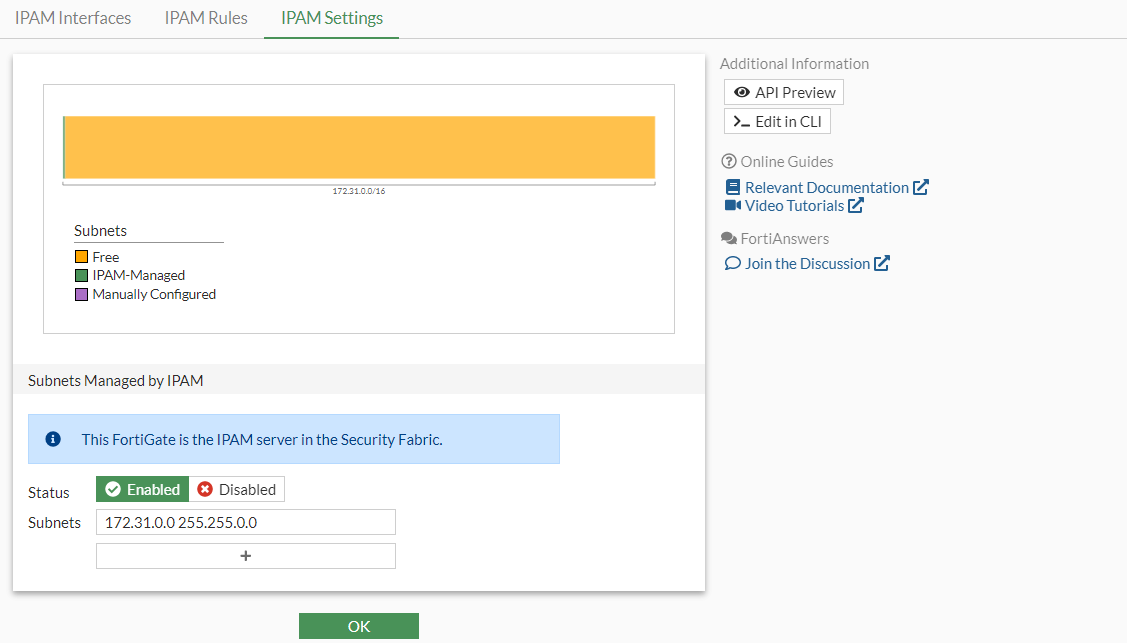Screen dimensions: 1127x643
Task: Click the book icon beside Relevant Documentation
Action: point(733,187)
